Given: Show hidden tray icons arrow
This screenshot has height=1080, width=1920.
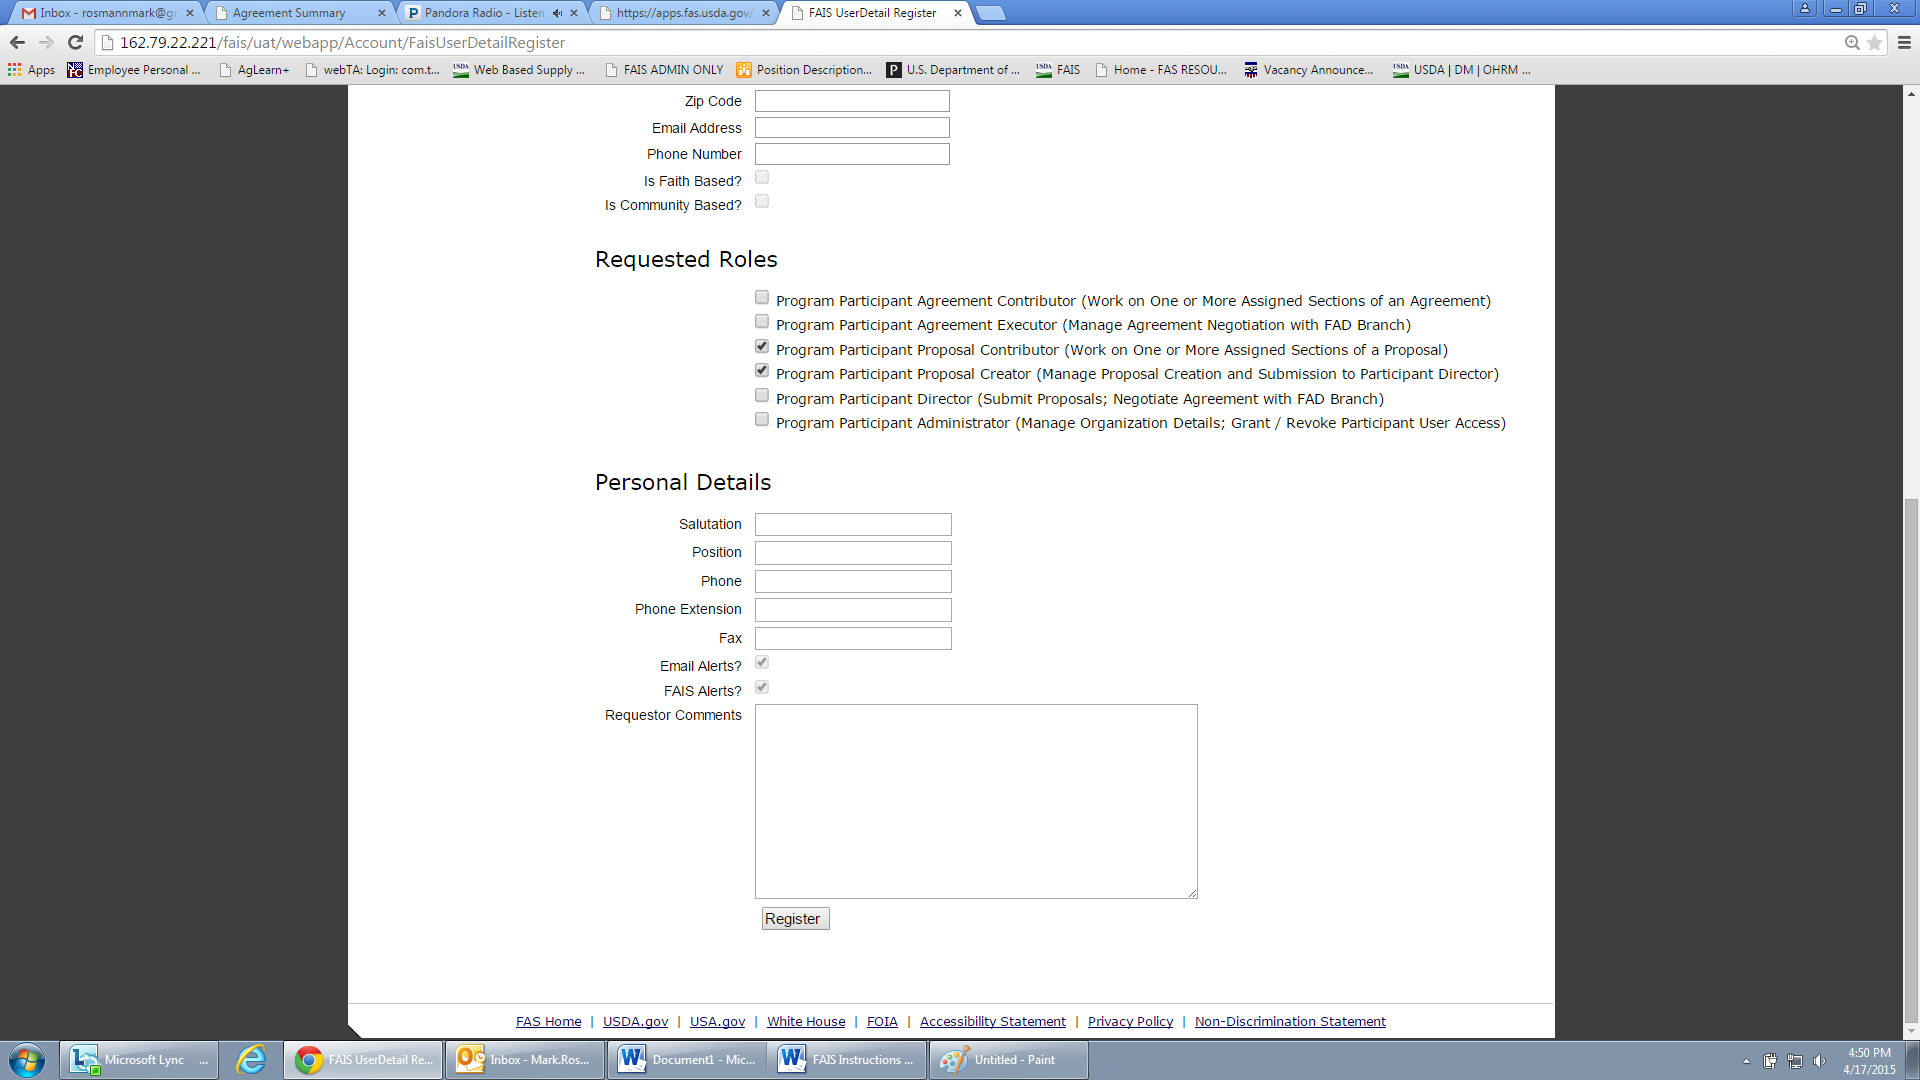Looking at the screenshot, I should click(1746, 1061).
